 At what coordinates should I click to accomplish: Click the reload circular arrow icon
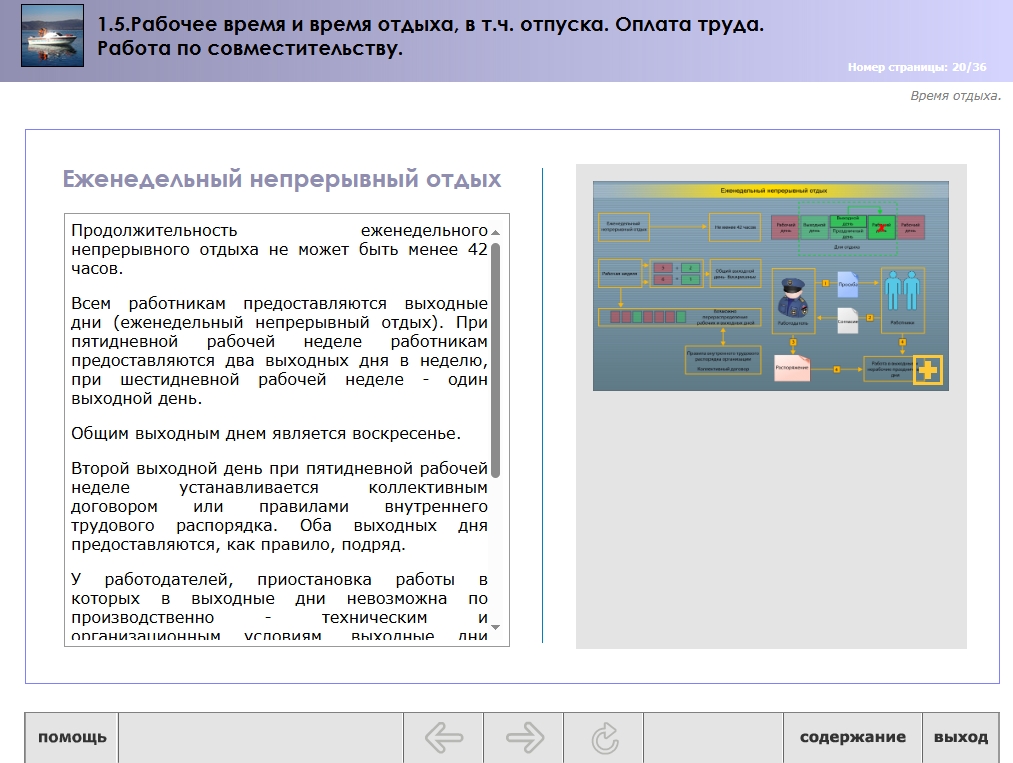604,737
